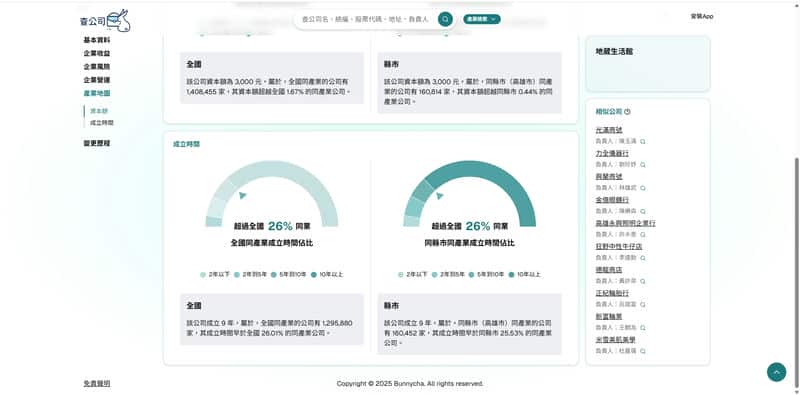Go to 企業風險 section in sidebar
This screenshot has width=800, height=395.
[97, 66]
